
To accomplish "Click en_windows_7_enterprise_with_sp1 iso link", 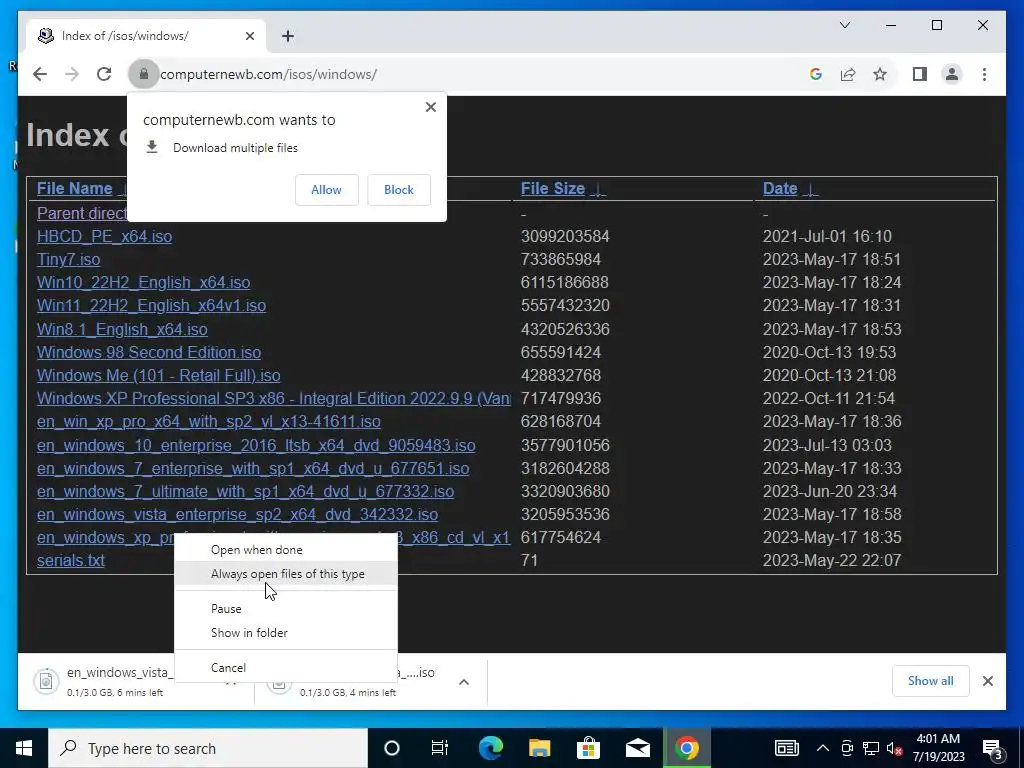I will tap(253, 468).
